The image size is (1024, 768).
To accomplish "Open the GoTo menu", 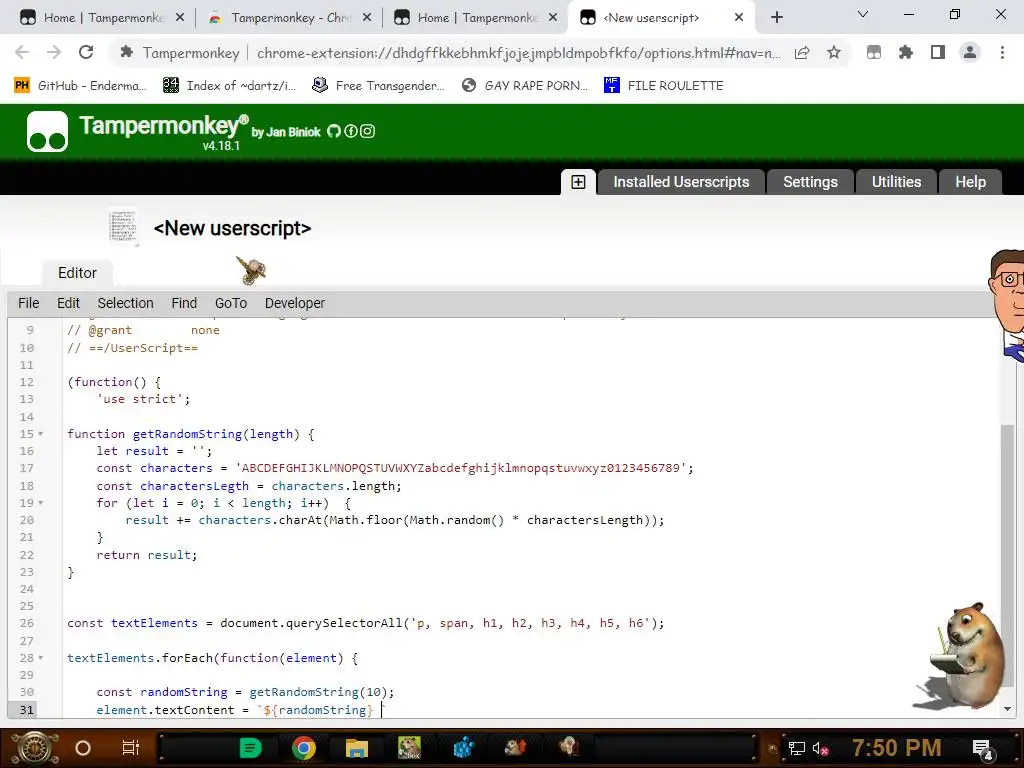I will click(231, 303).
